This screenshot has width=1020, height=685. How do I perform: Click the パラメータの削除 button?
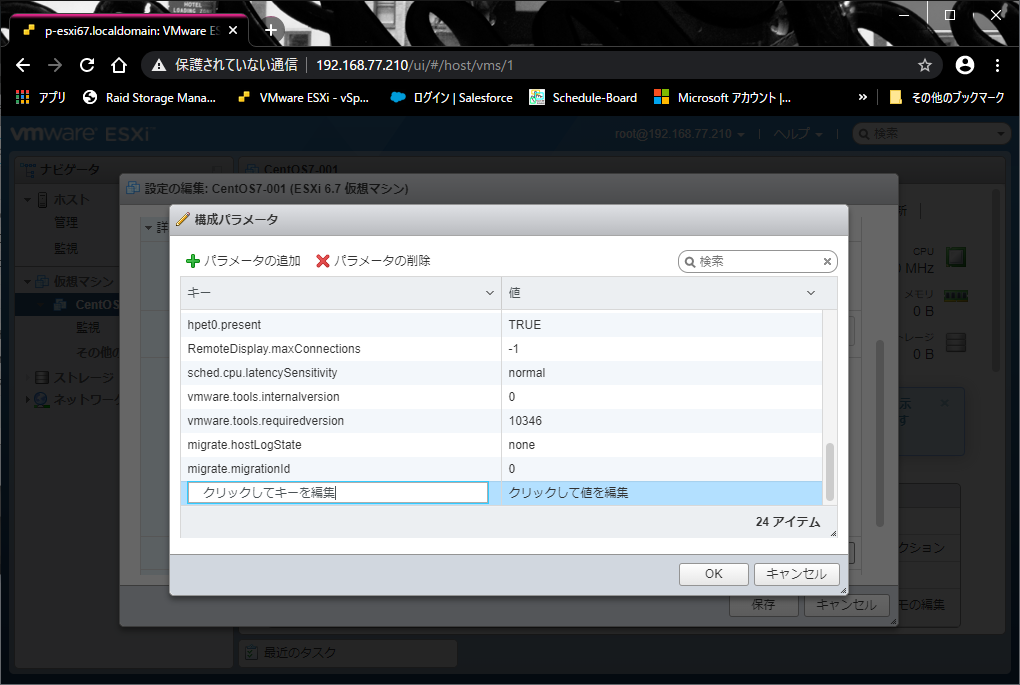coord(373,261)
